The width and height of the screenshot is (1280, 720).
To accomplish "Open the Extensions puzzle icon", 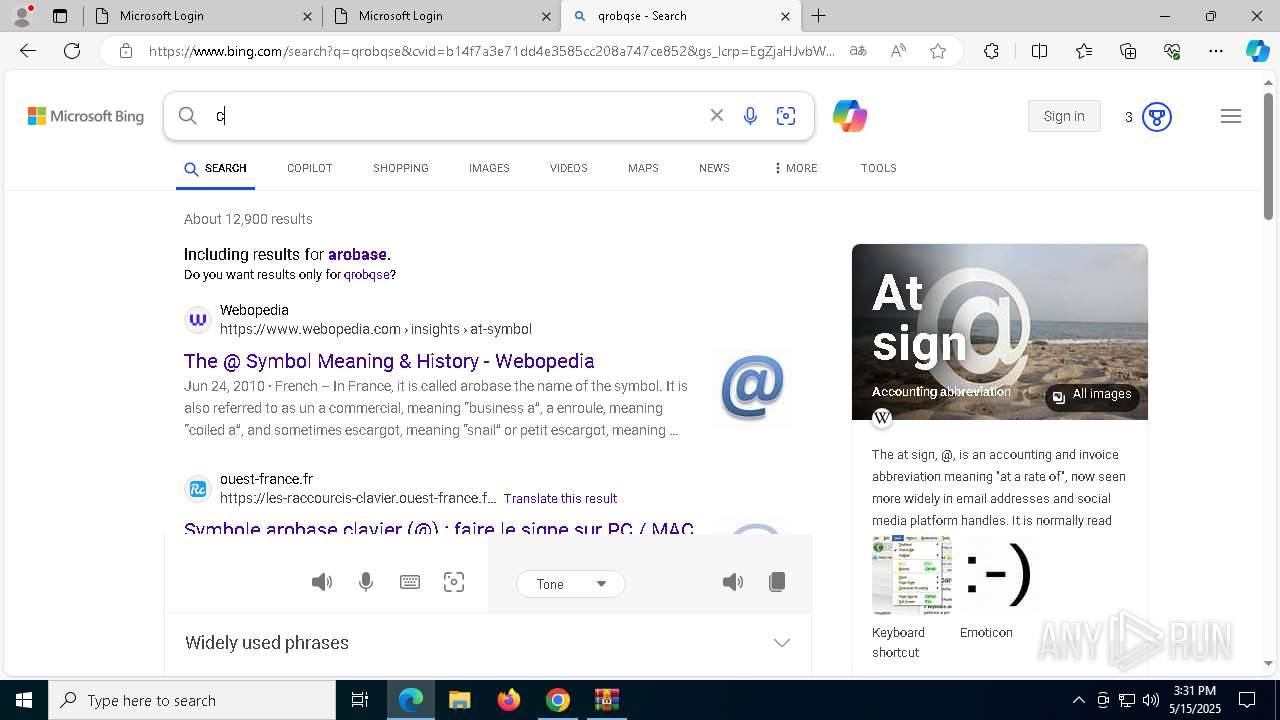I will pyautogui.click(x=991, y=51).
